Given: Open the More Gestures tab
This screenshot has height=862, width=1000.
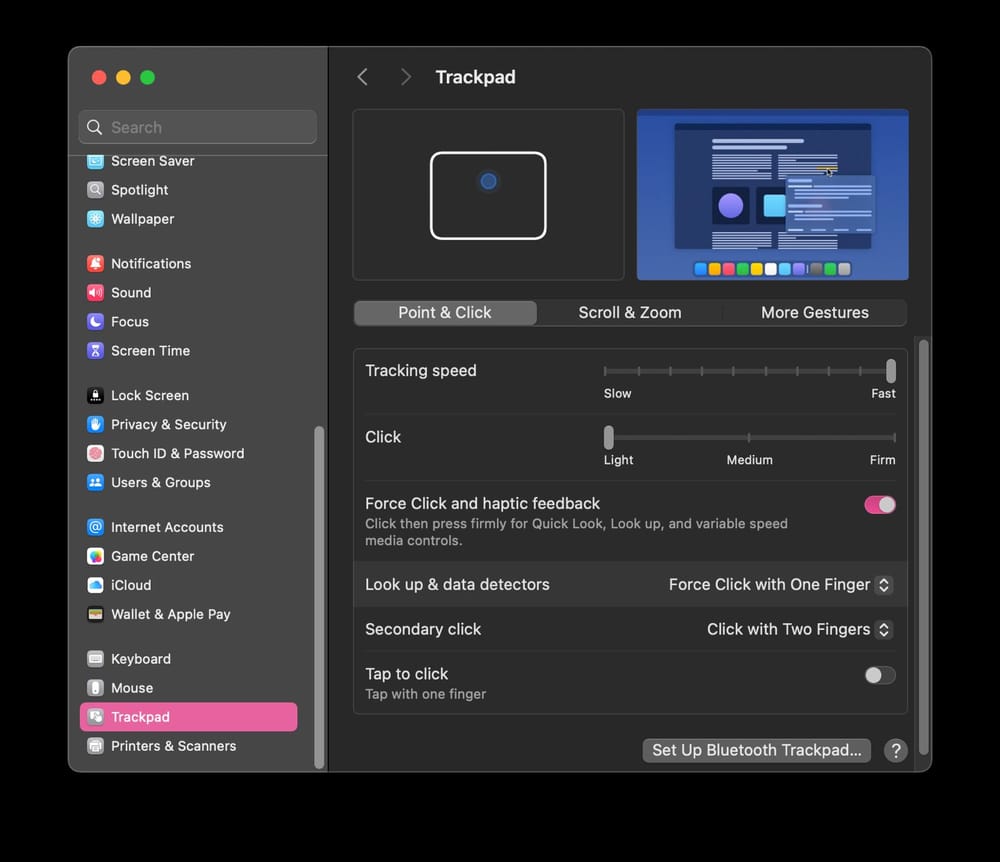Looking at the screenshot, I should pos(815,312).
